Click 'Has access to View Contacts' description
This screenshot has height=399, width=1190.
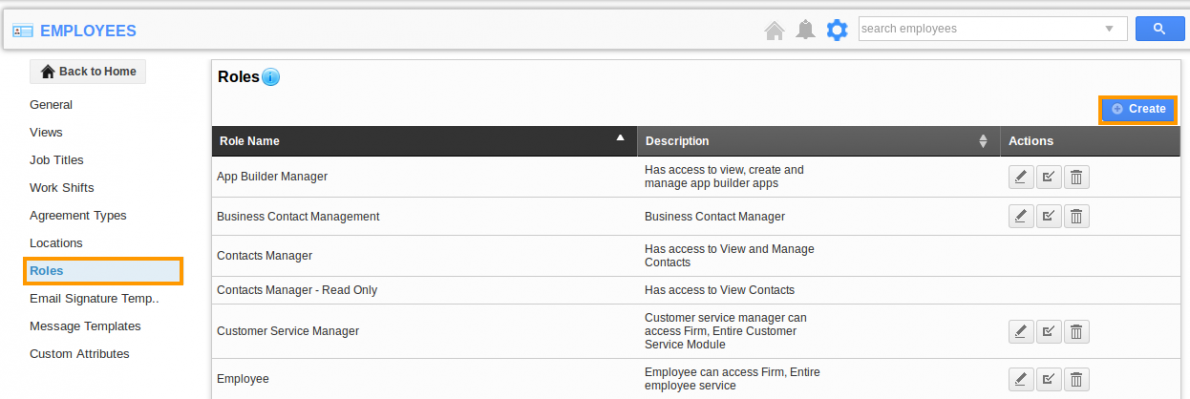pos(719,290)
